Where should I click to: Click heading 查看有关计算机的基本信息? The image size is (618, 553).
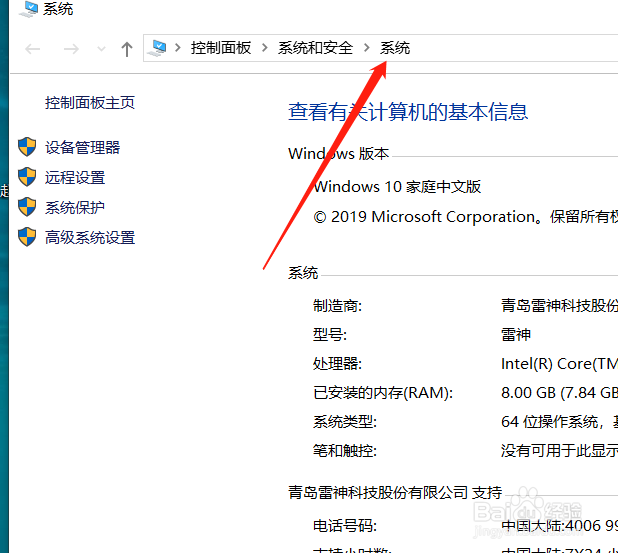tap(408, 112)
